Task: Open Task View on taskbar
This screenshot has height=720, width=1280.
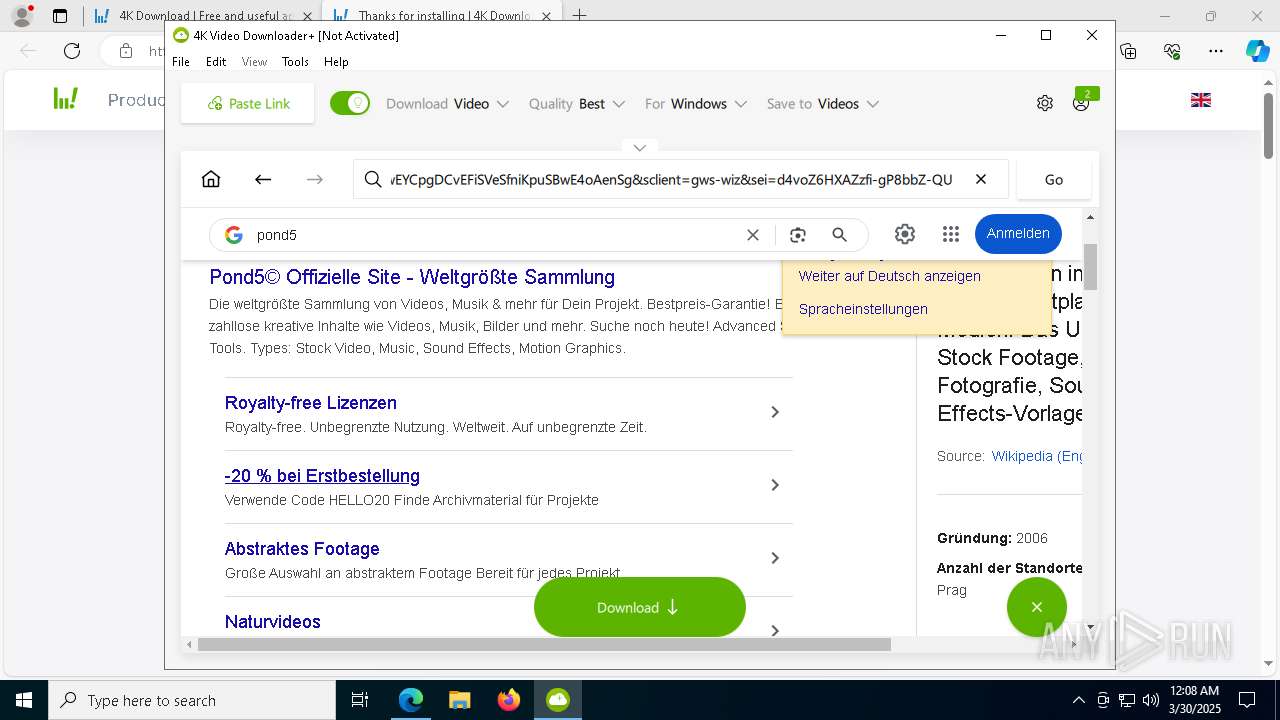Action: click(360, 700)
